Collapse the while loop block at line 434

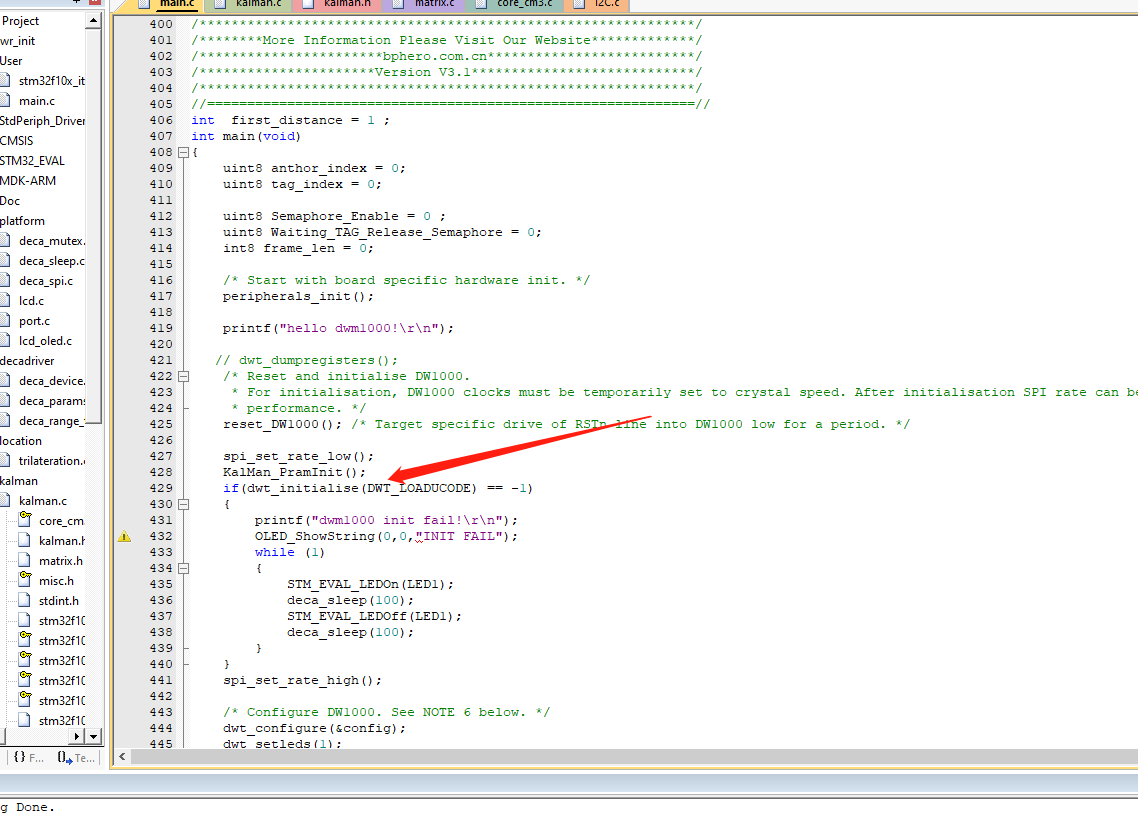tap(183, 568)
